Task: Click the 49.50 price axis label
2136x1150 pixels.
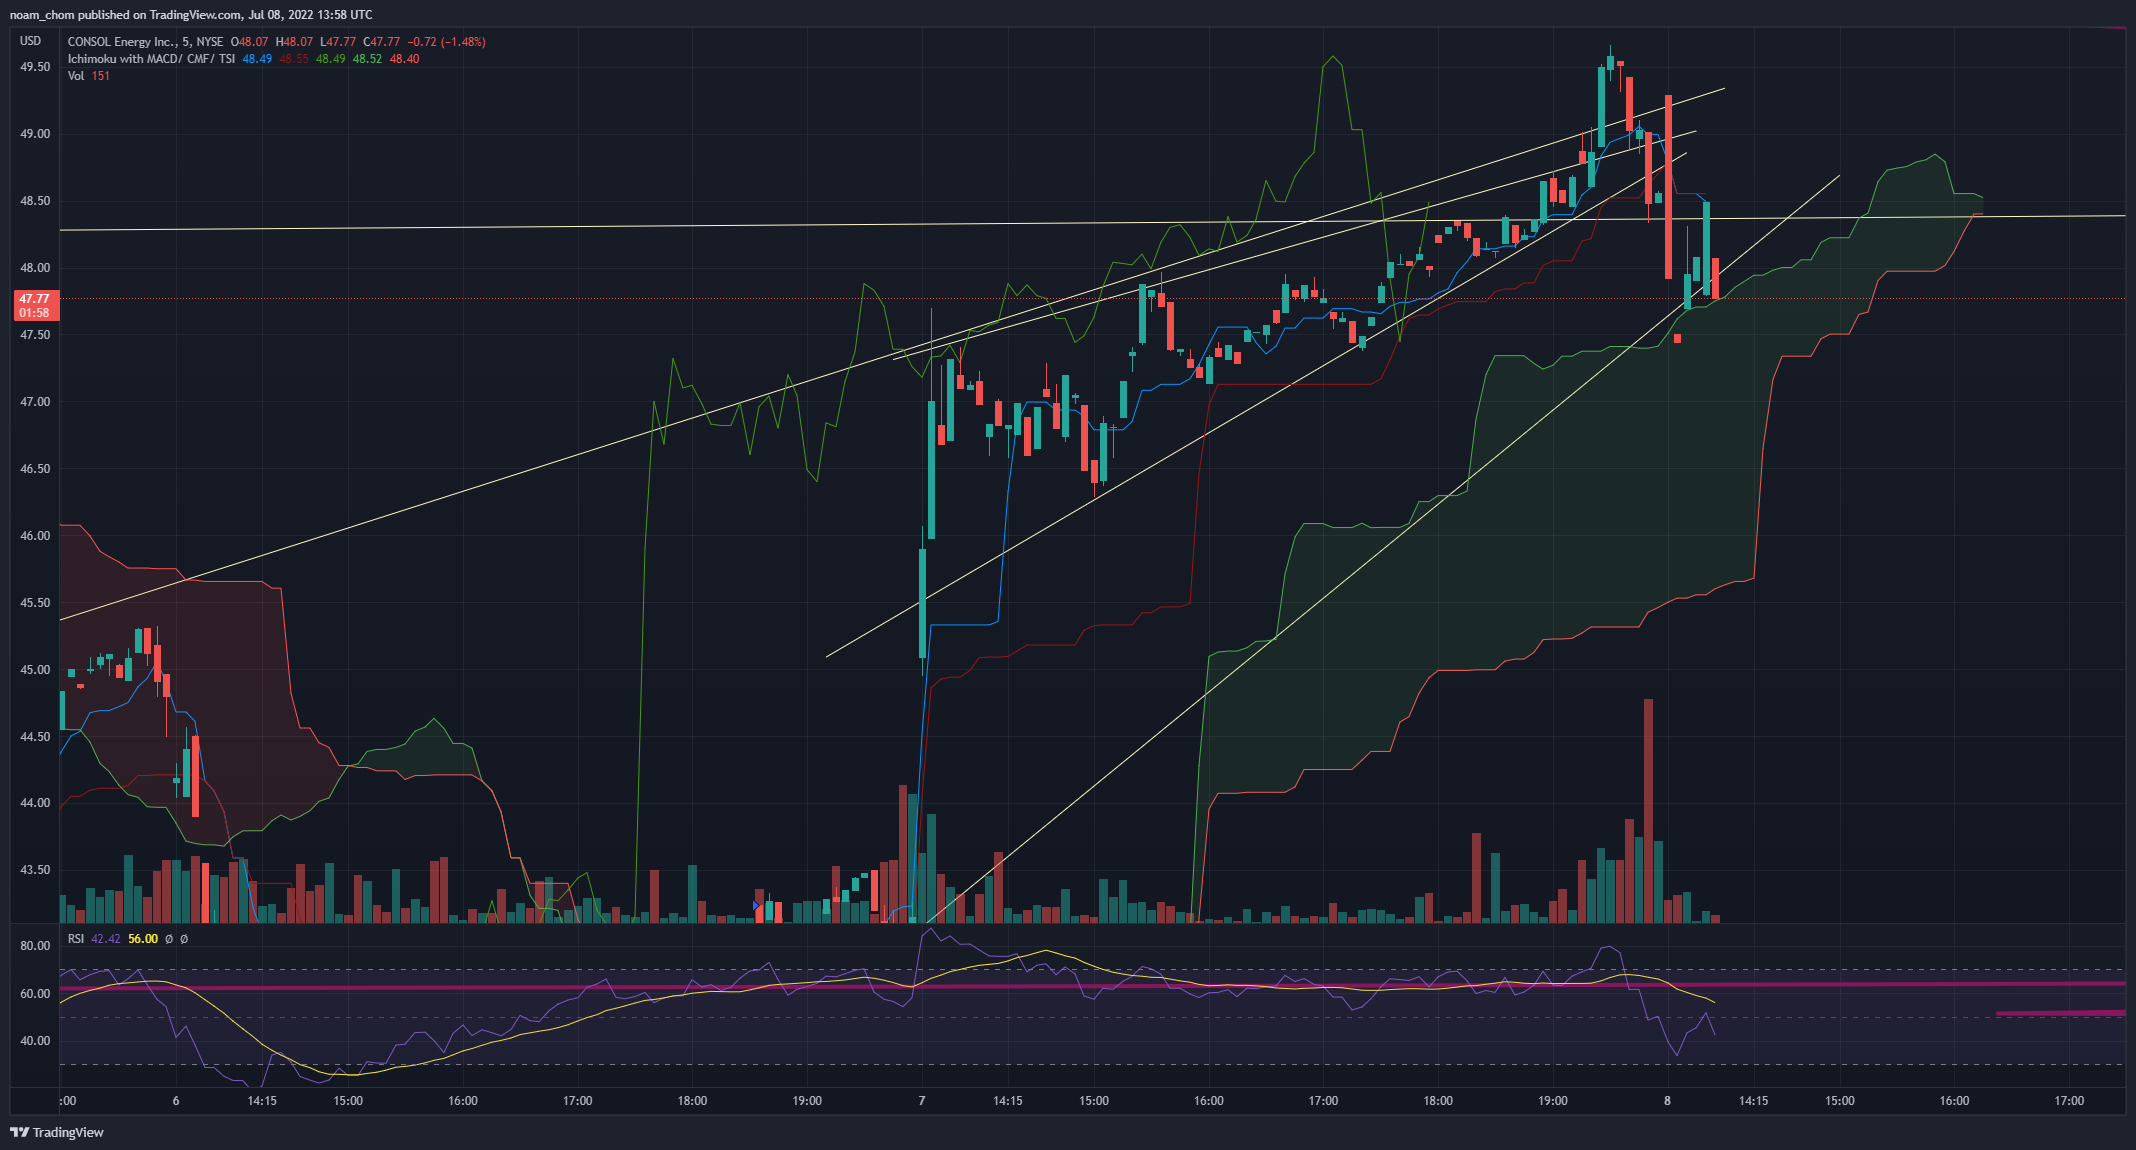Action: click(35, 67)
